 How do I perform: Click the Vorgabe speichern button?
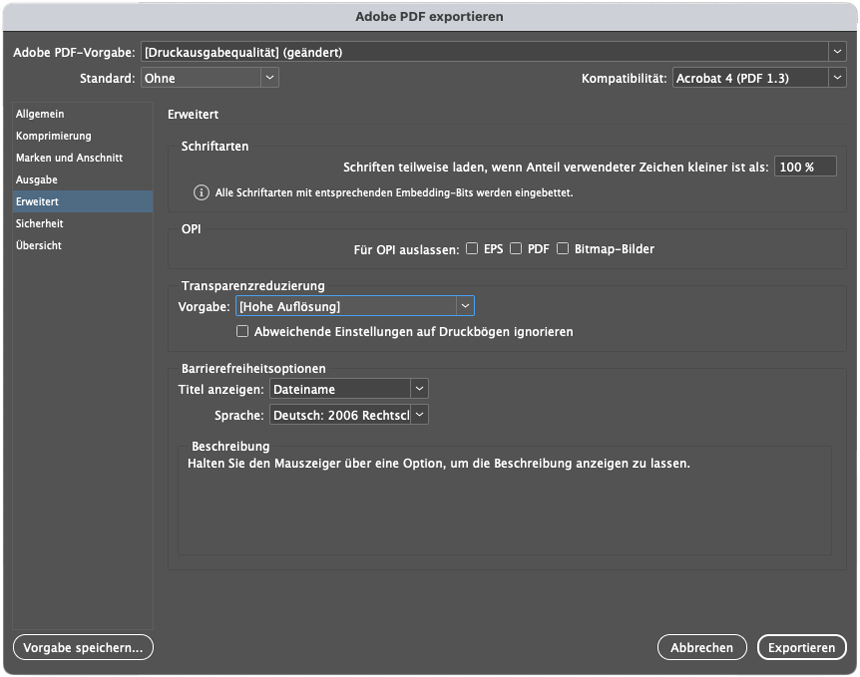[x=83, y=647]
